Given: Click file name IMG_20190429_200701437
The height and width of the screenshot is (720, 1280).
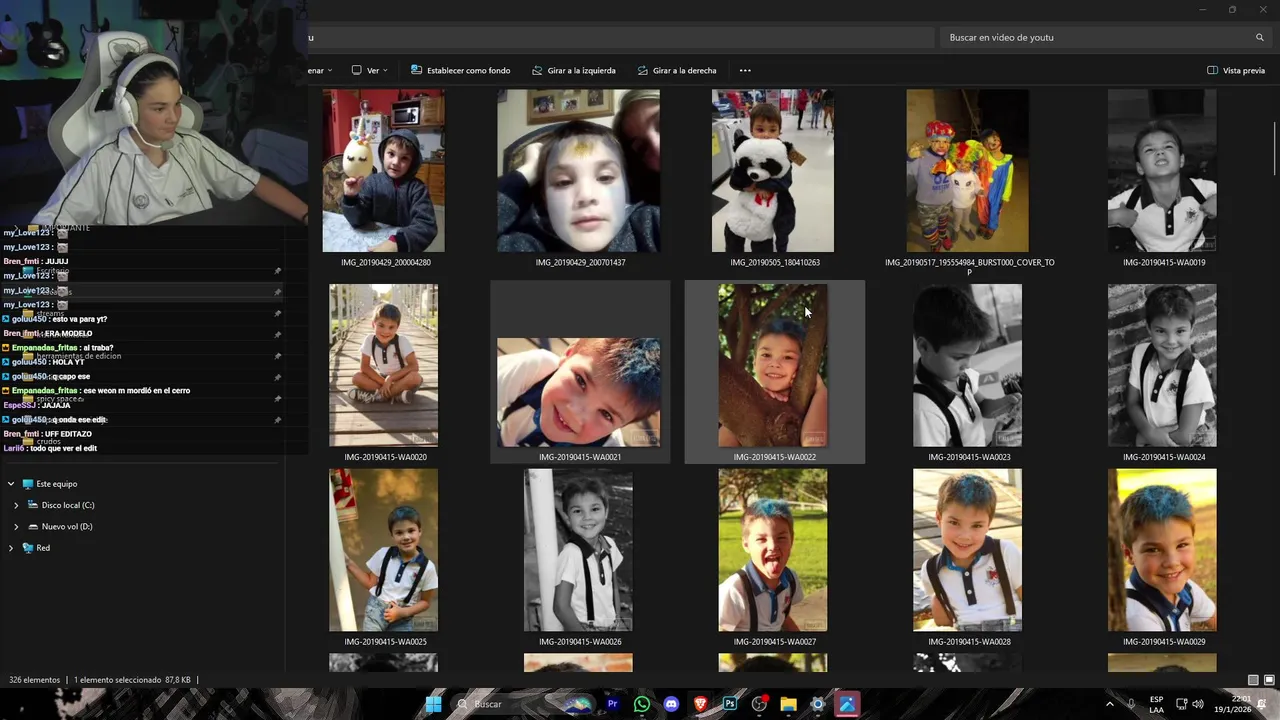Looking at the screenshot, I should pos(580,263).
